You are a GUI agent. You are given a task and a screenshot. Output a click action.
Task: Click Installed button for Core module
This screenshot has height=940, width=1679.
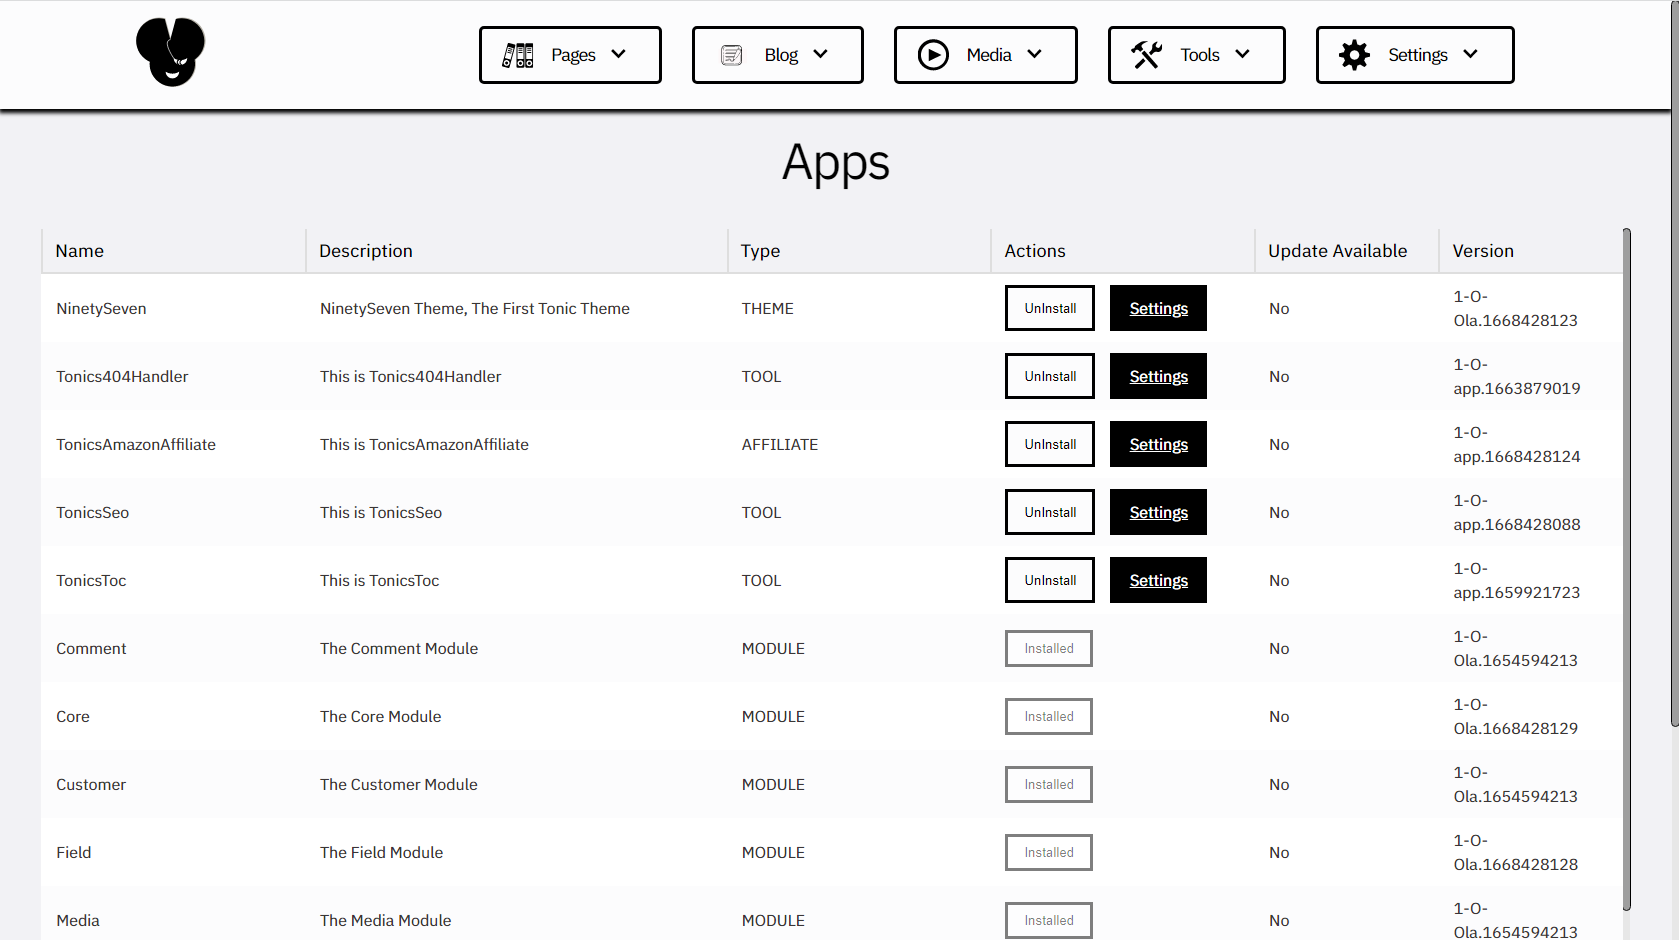point(1049,716)
